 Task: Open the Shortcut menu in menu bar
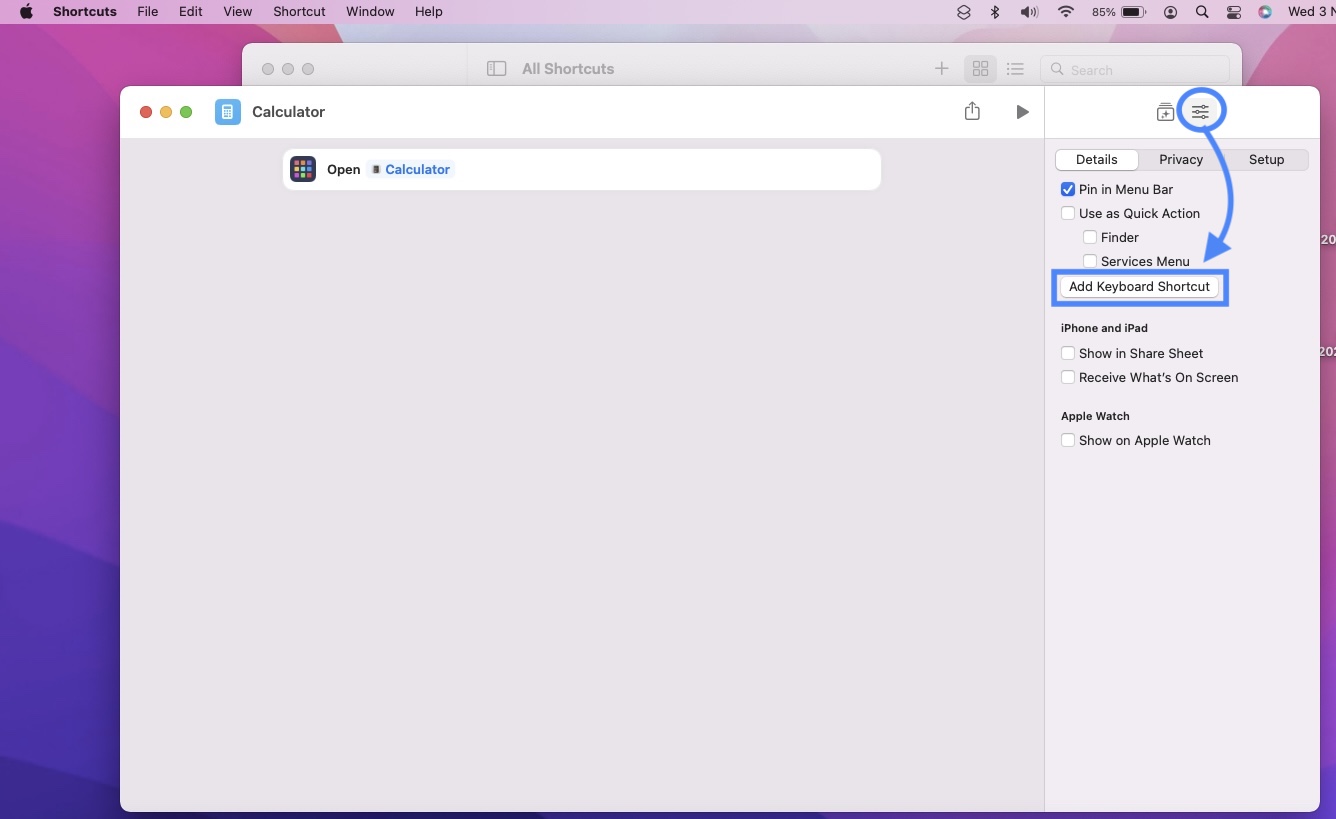point(299,12)
